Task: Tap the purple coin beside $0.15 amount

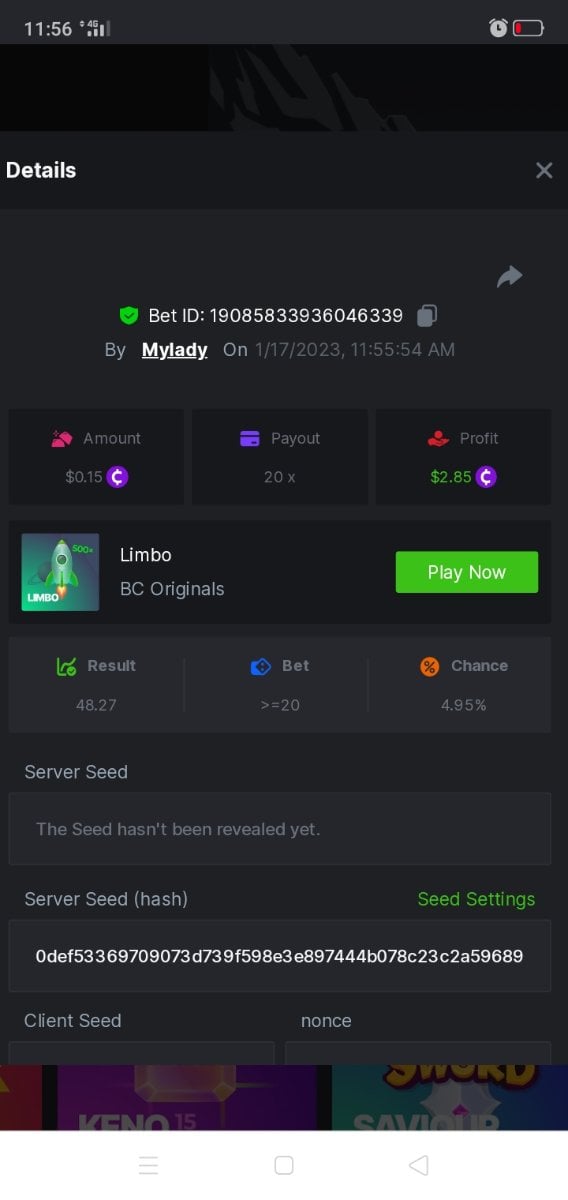Action: [118, 477]
